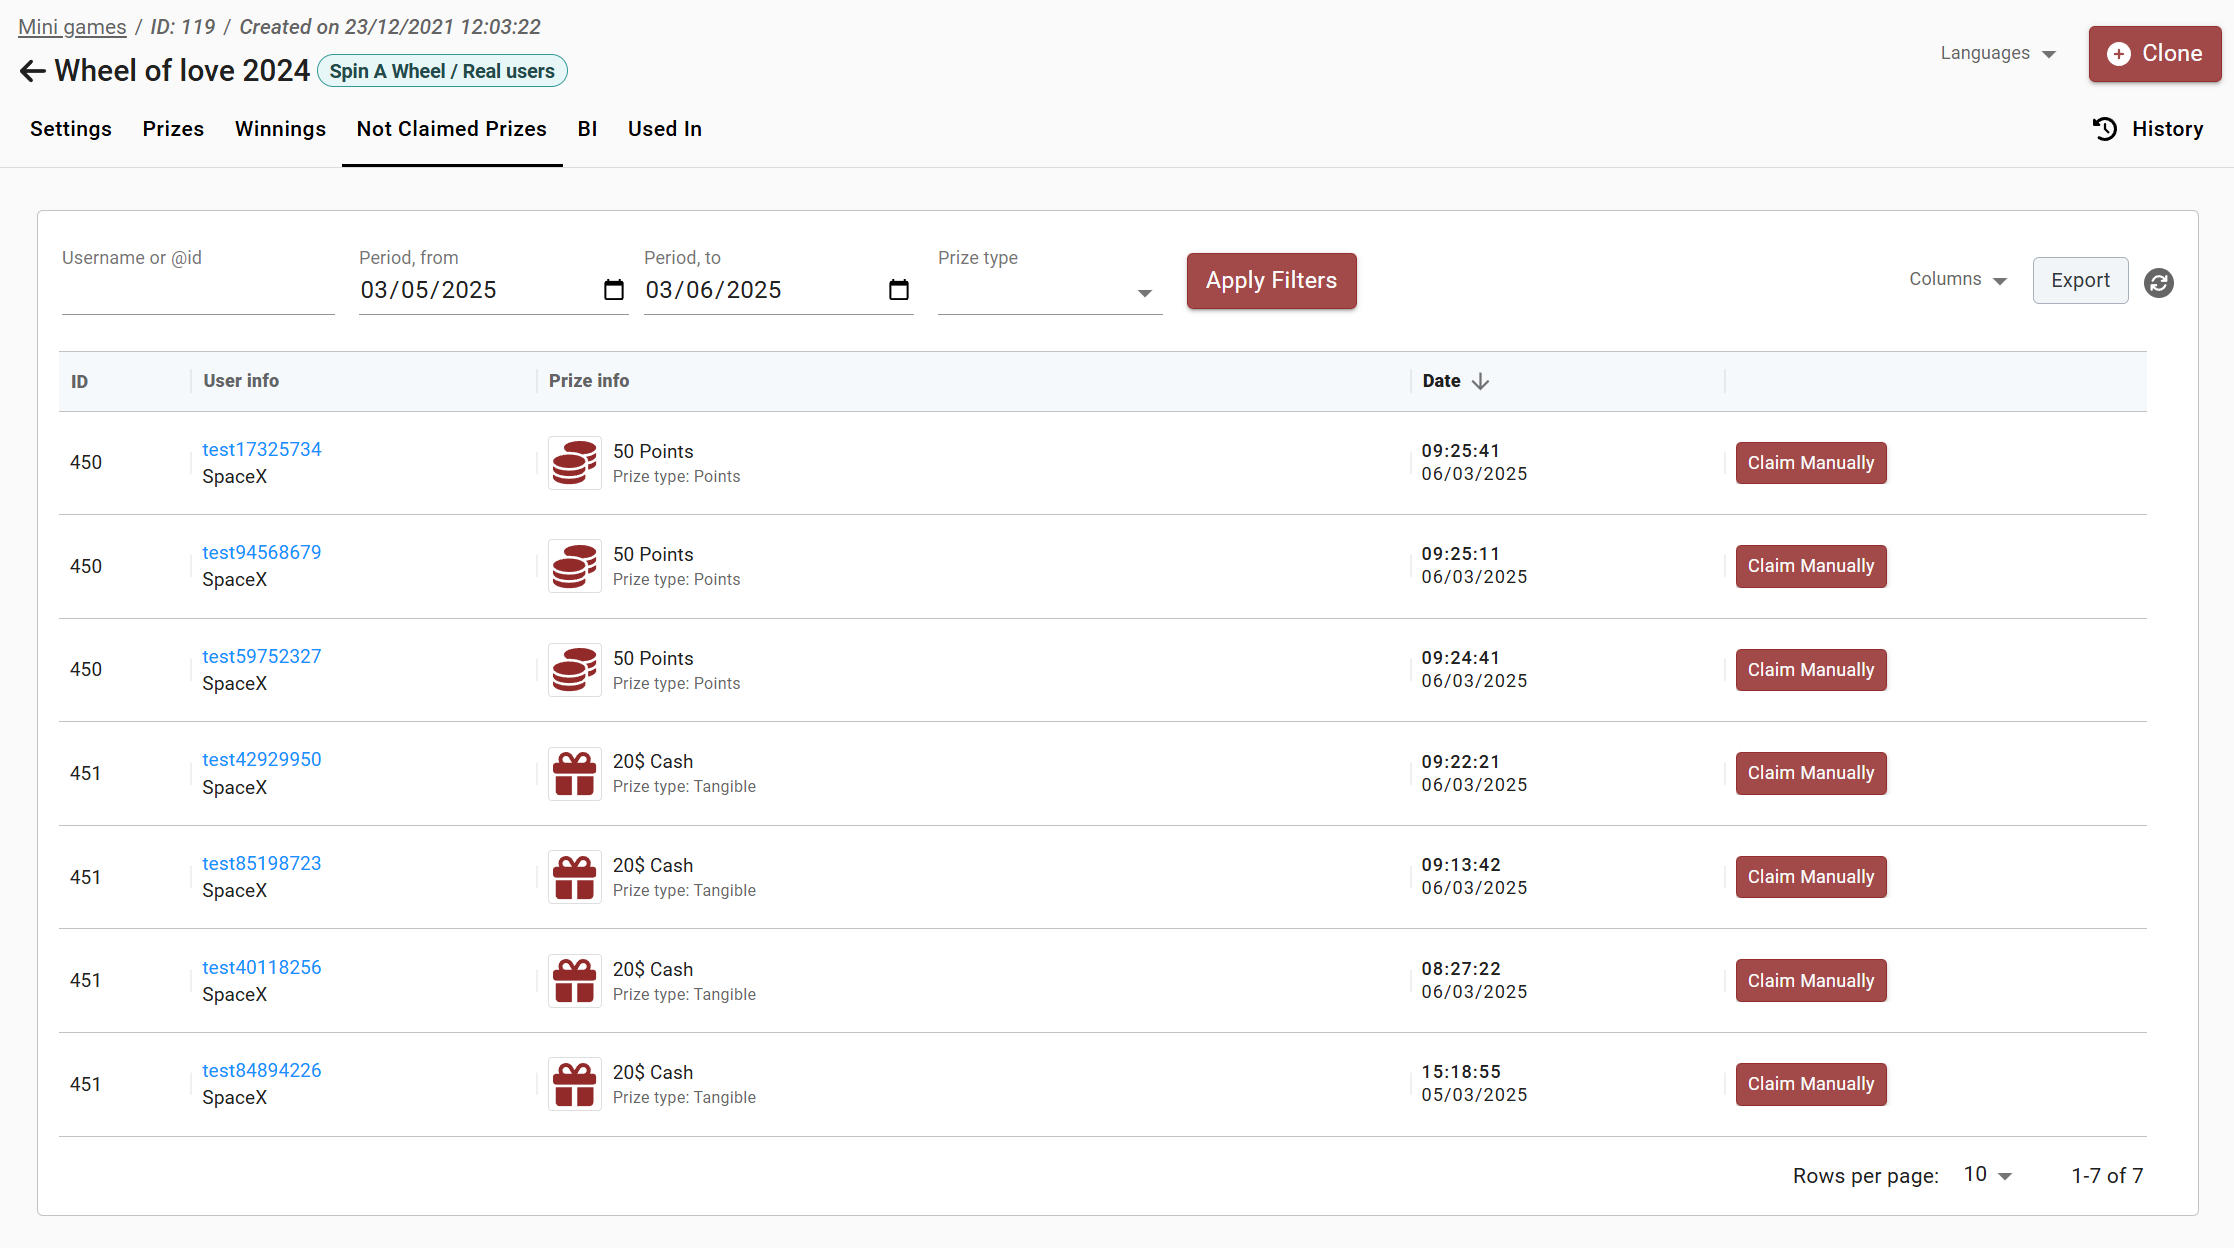The height and width of the screenshot is (1248, 2234).
Task: Switch to the Used In tab
Action: (664, 129)
